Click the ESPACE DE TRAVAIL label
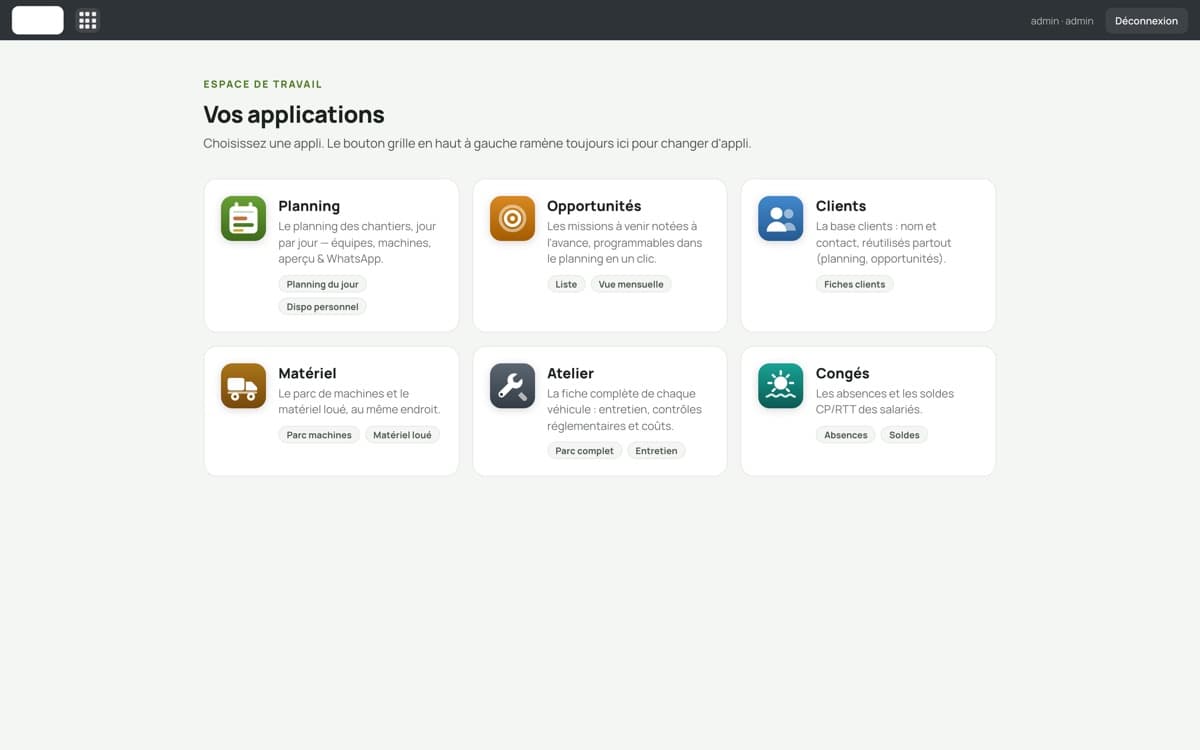1200x750 pixels. pos(263,84)
